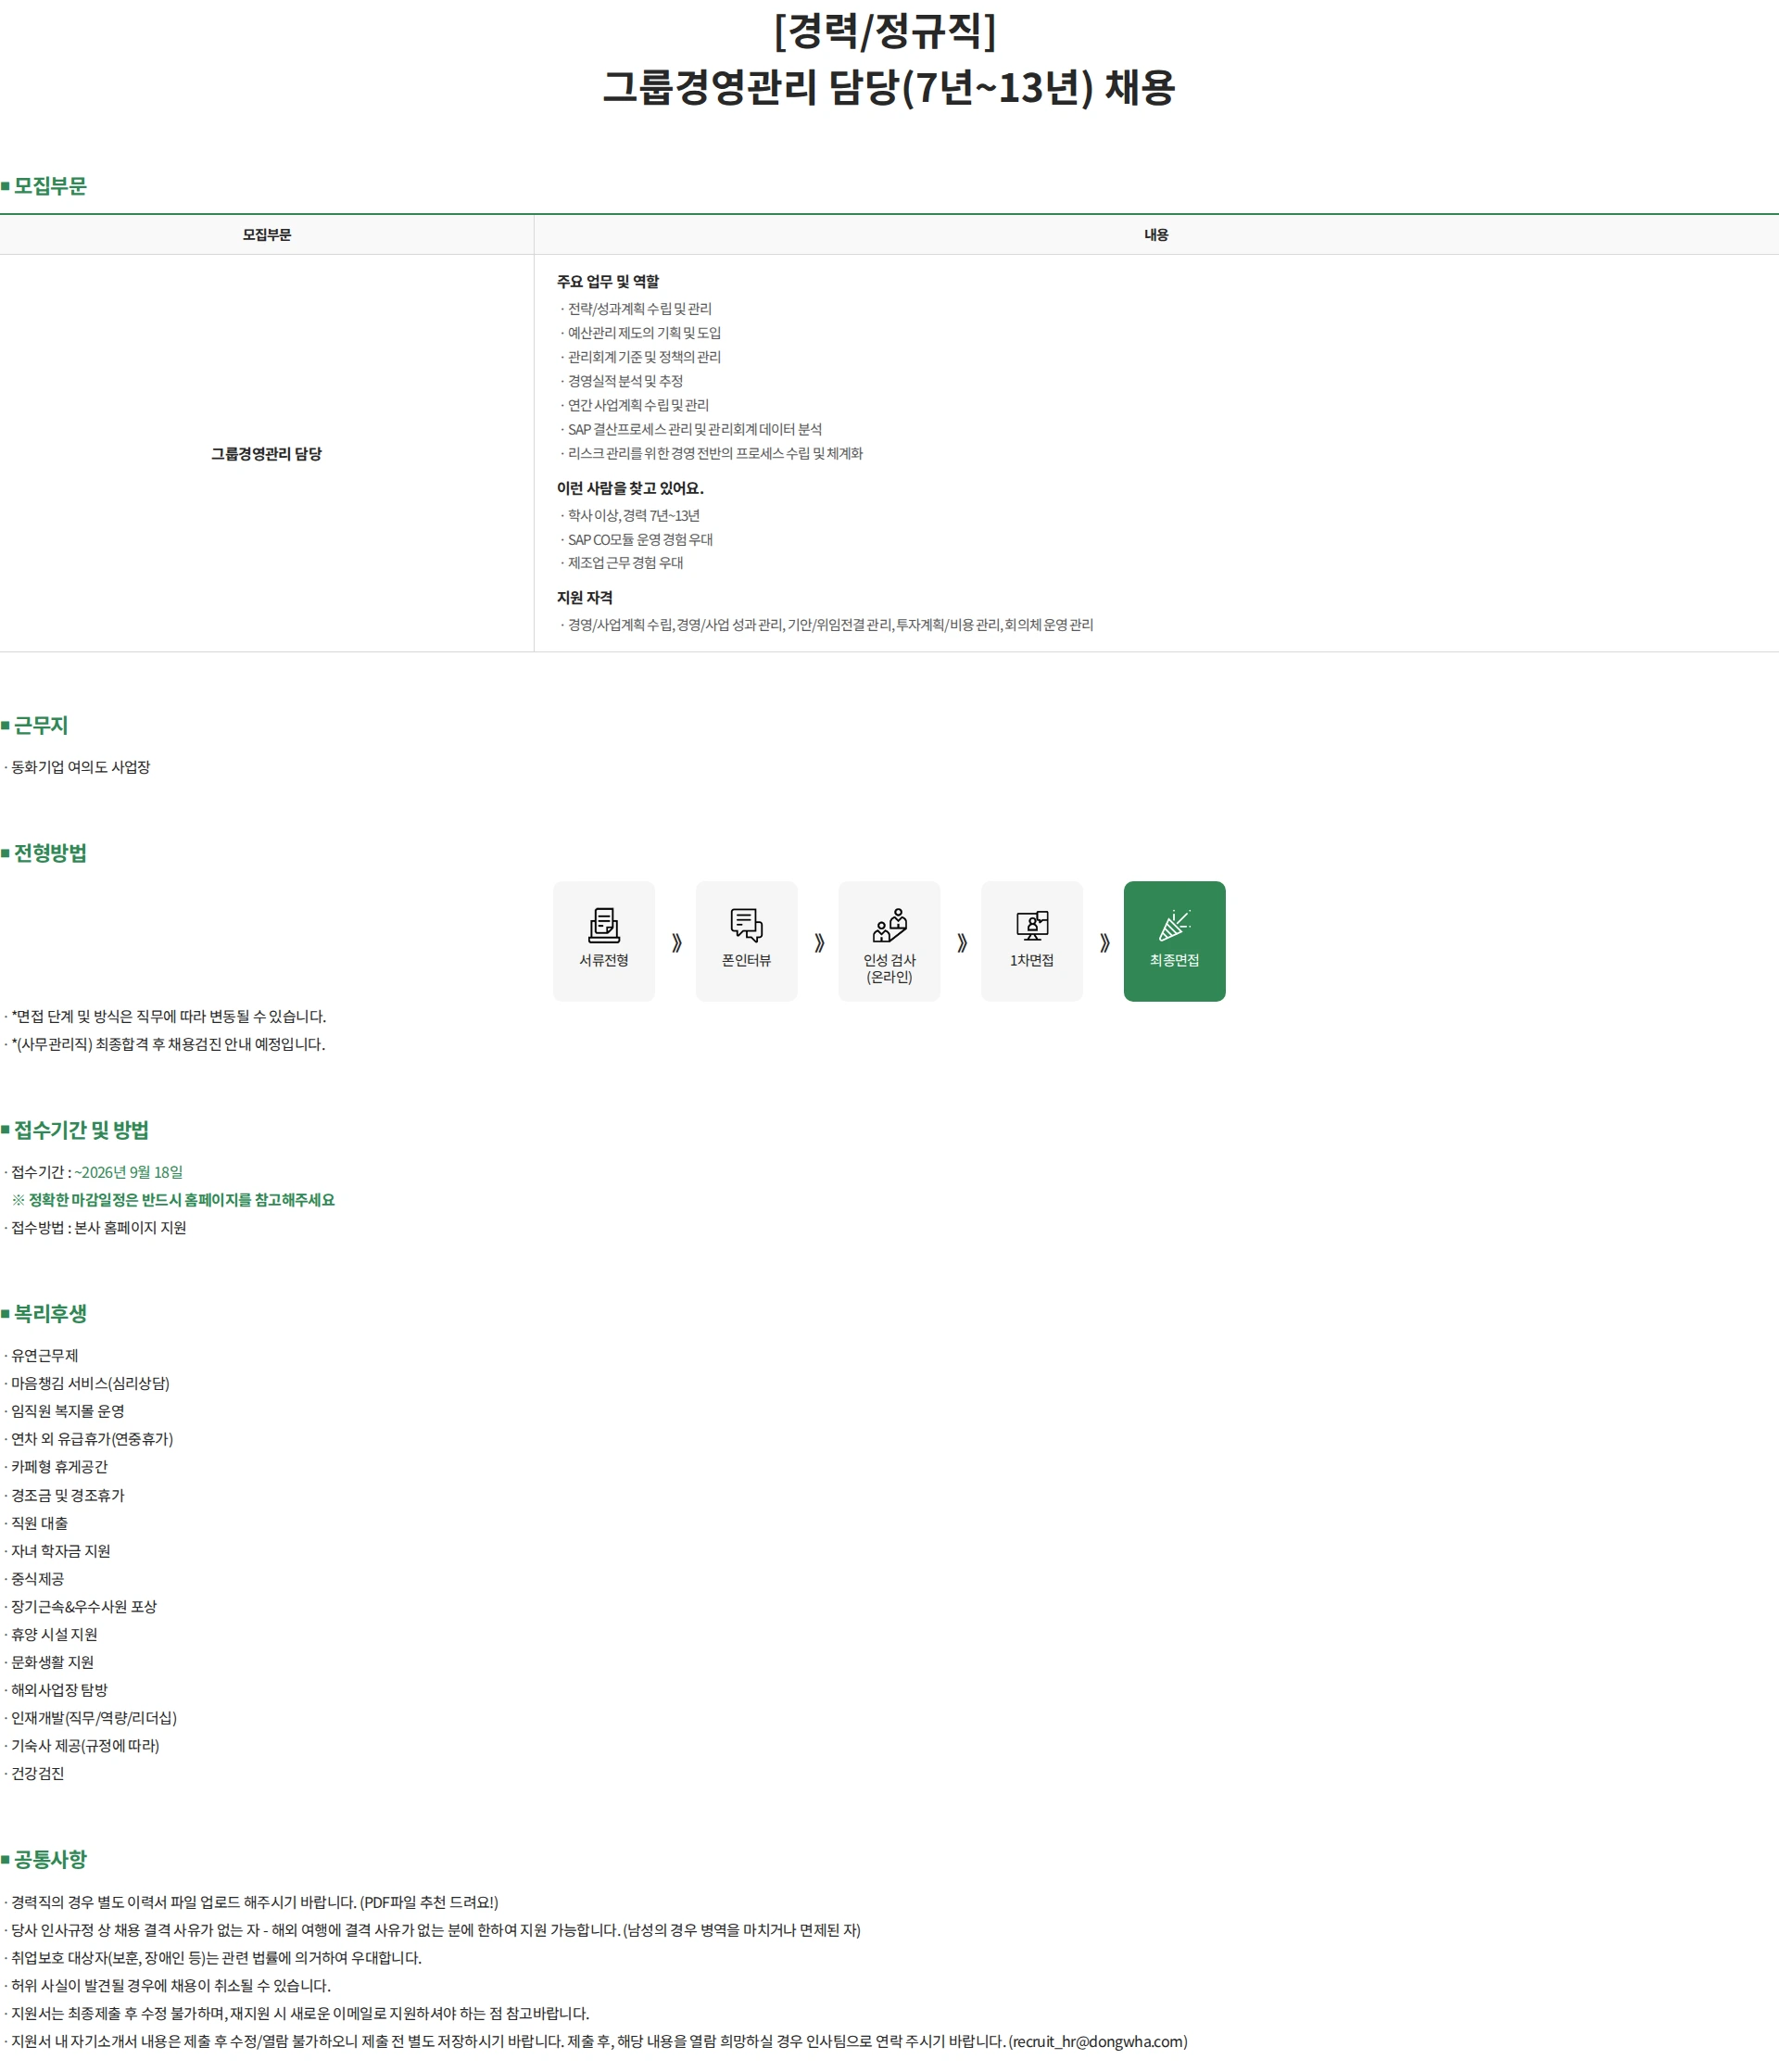Click the 접수기간 및 방법 heading
This screenshot has height=2072, width=1779.
click(x=81, y=1130)
